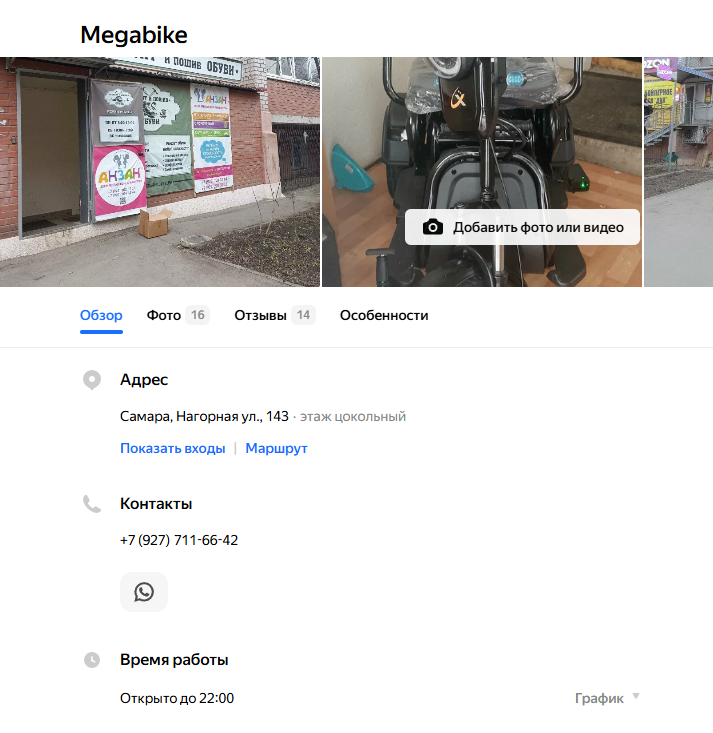Viewport: 713px width, 733px height.
Task: Open the storefront entrance photo thumbnail
Action: 160,172
